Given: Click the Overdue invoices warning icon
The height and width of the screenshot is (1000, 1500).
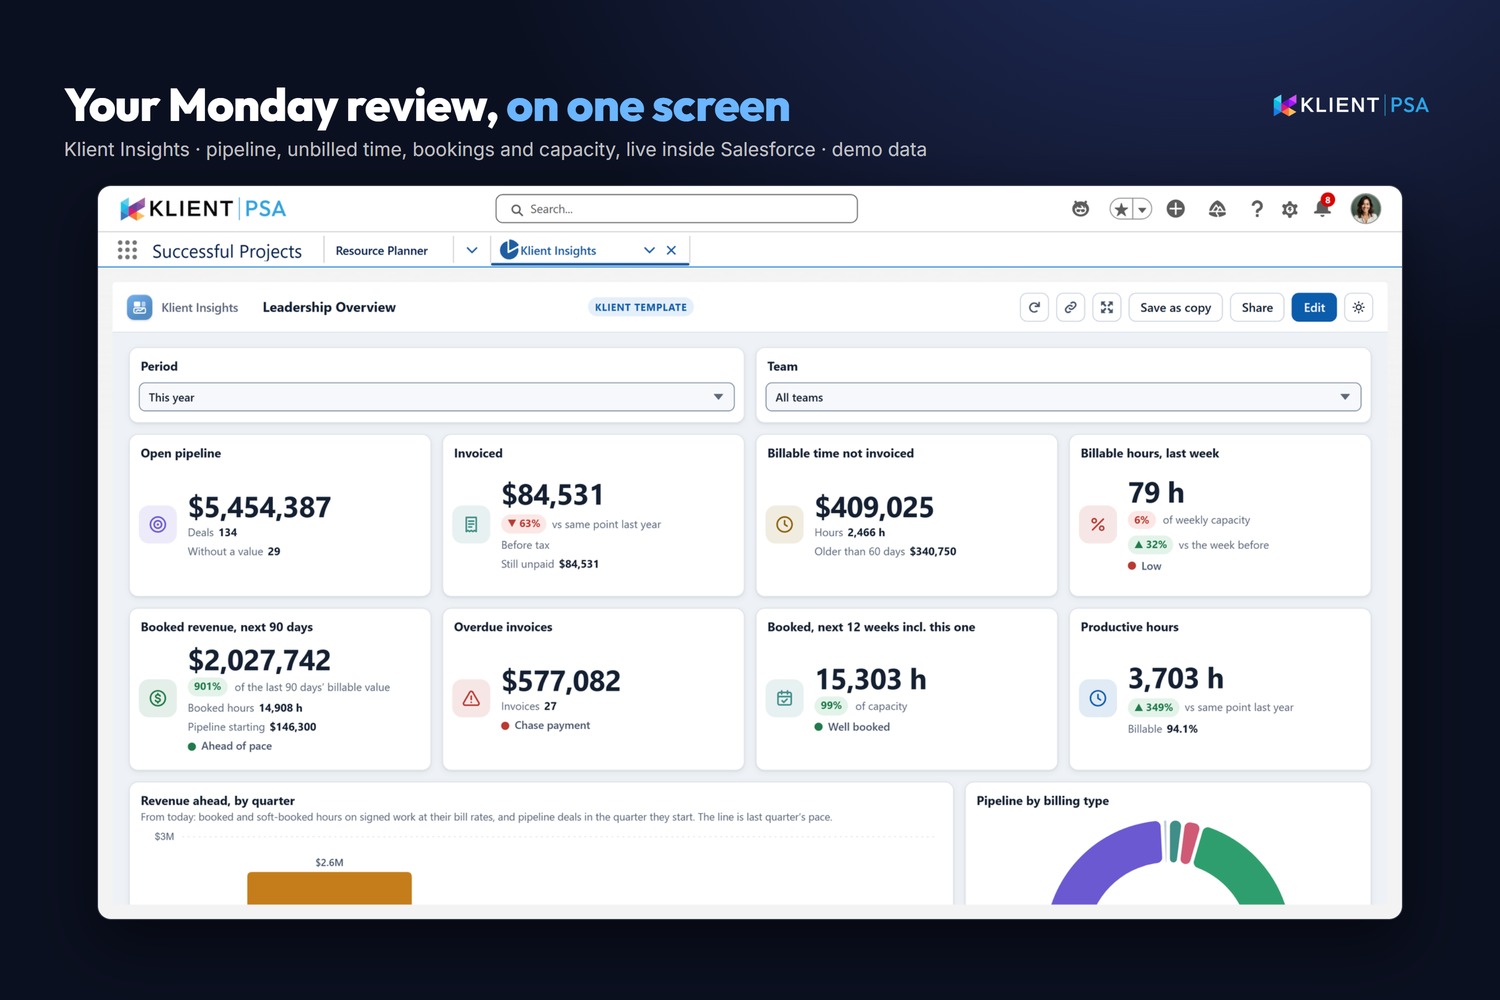Looking at the screenshot, I should tap(471, 698).
